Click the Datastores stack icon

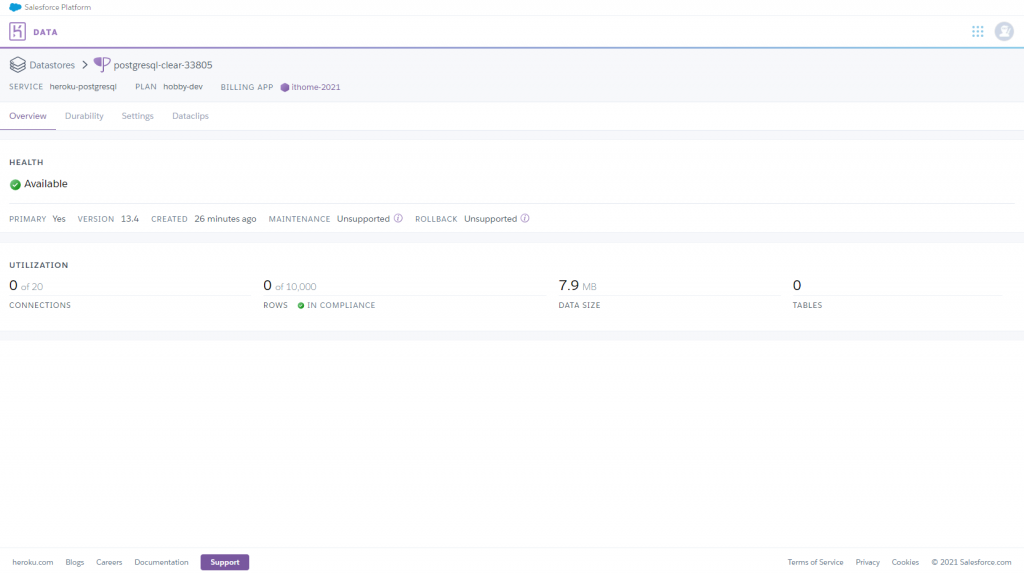pos(18,65)
